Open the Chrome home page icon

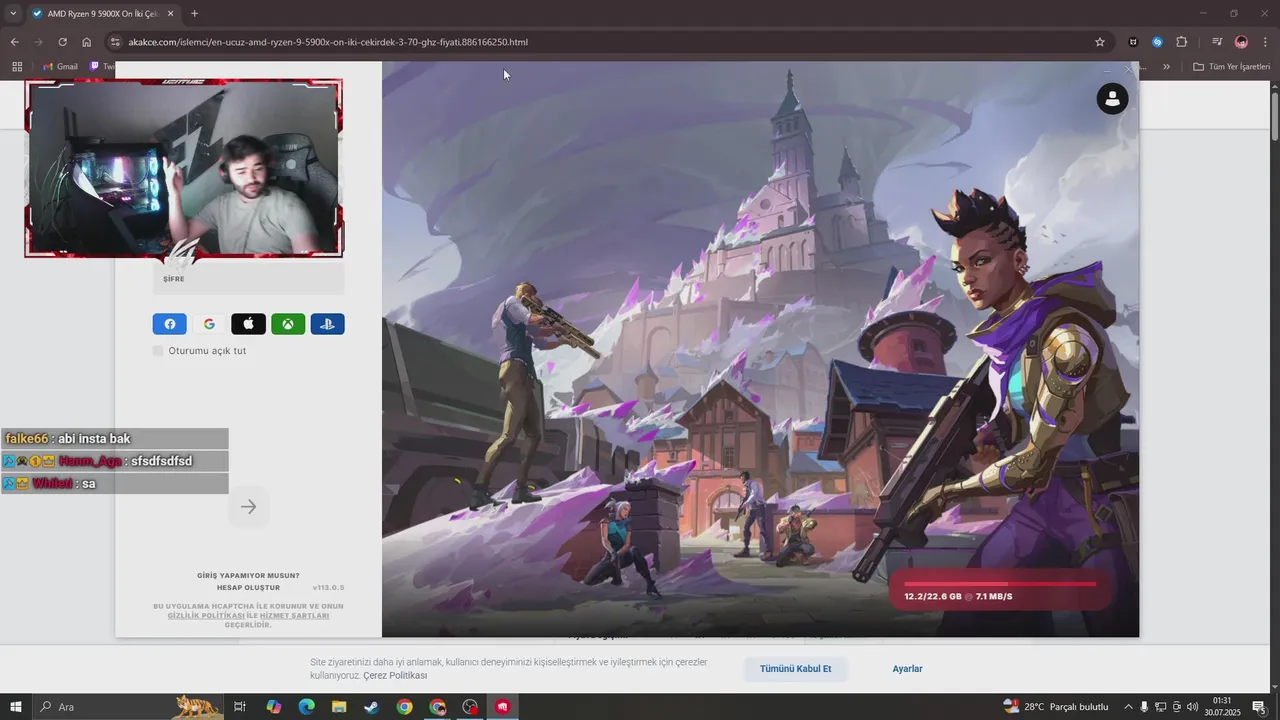[87, 42]
